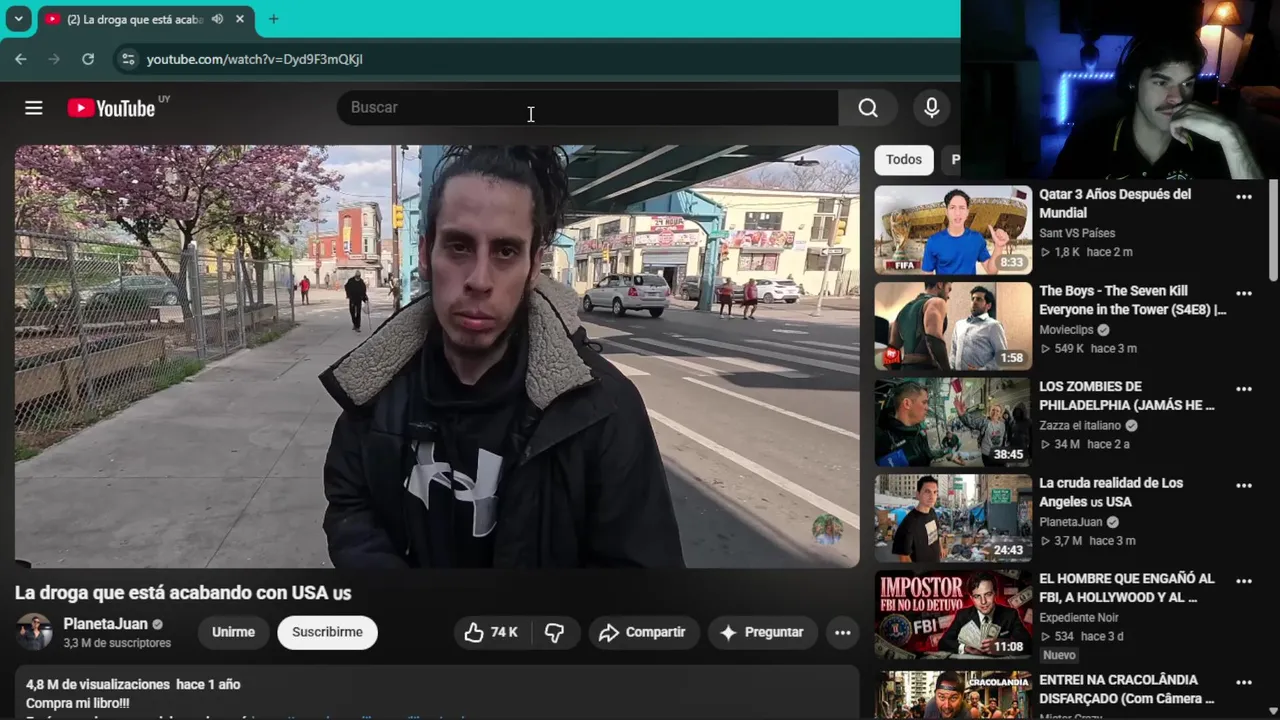Open the Preguntar AI button
Image resolution: width=1280 pixels, height=720 pixels.
pos(762,632)
